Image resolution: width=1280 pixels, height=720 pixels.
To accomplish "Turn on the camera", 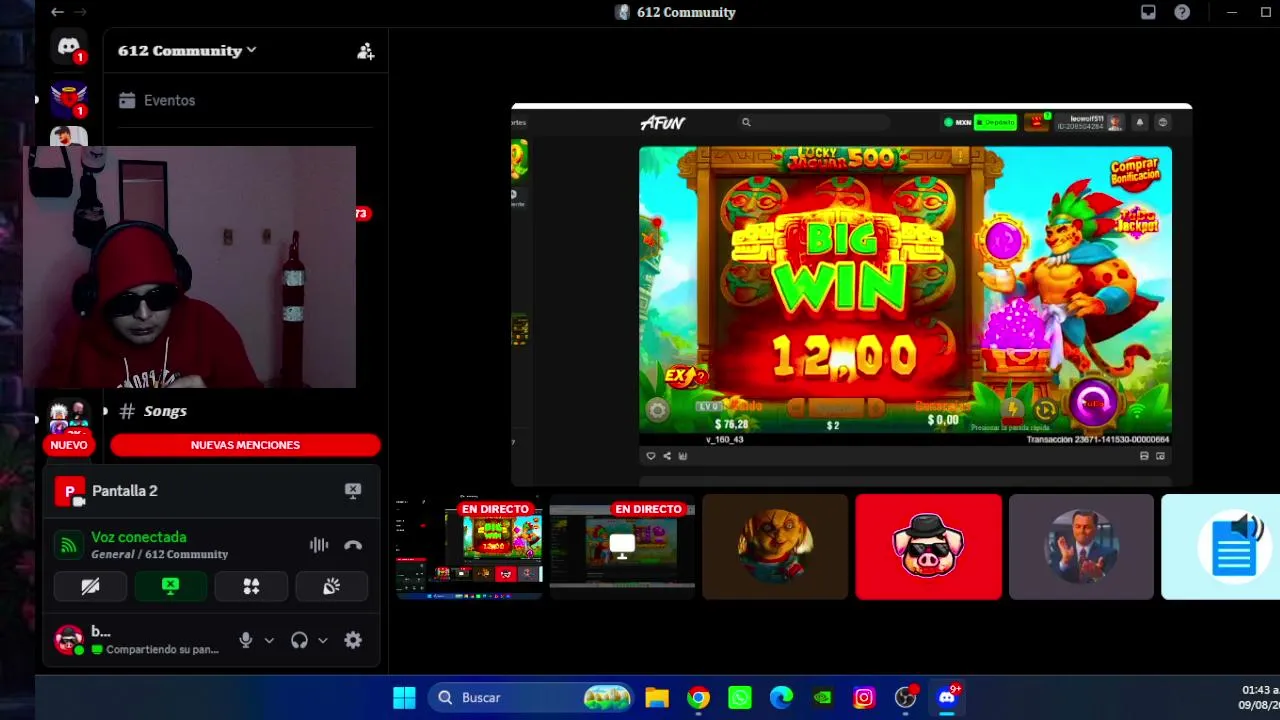I will pyautogui.click(x=90, y=587).
